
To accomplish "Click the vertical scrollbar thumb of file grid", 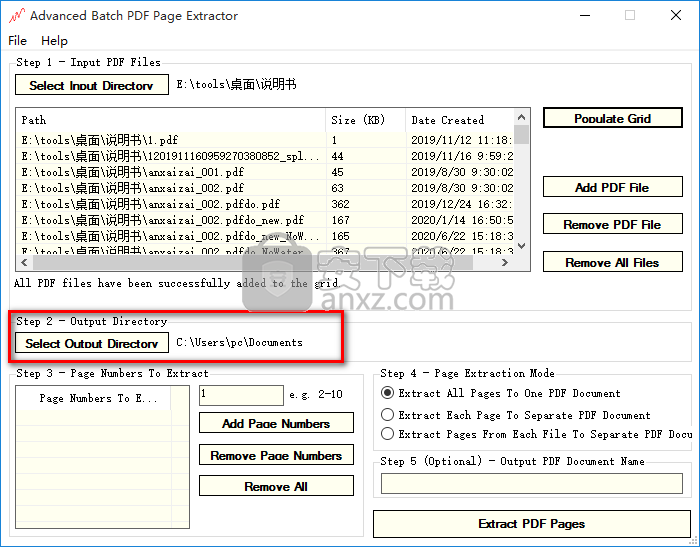I will (x=521, y=135).
